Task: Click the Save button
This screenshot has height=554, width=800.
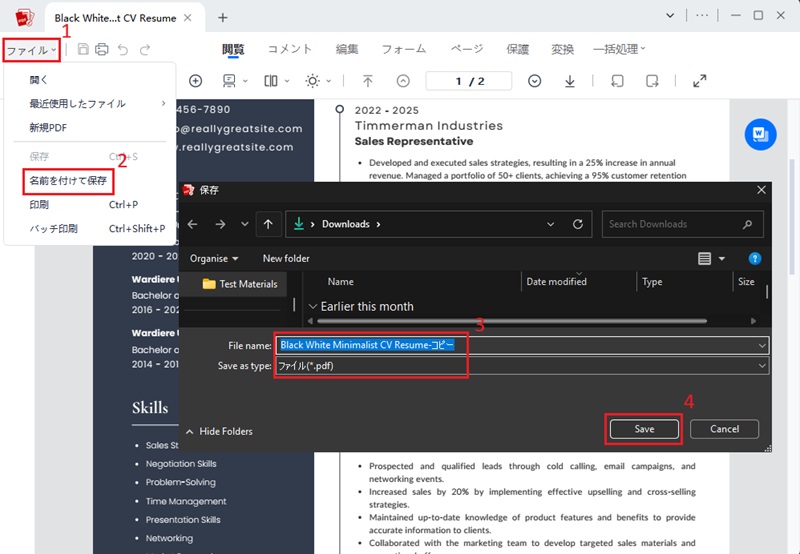Action: tap(644, 429)
